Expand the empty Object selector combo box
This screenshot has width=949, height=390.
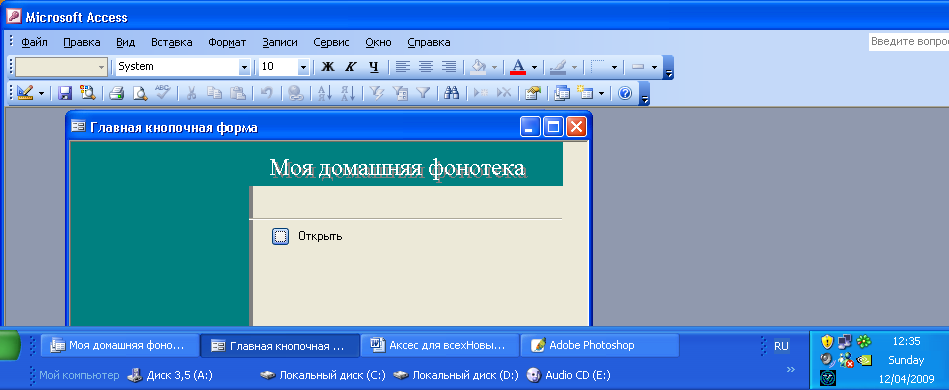click(101, 67)
